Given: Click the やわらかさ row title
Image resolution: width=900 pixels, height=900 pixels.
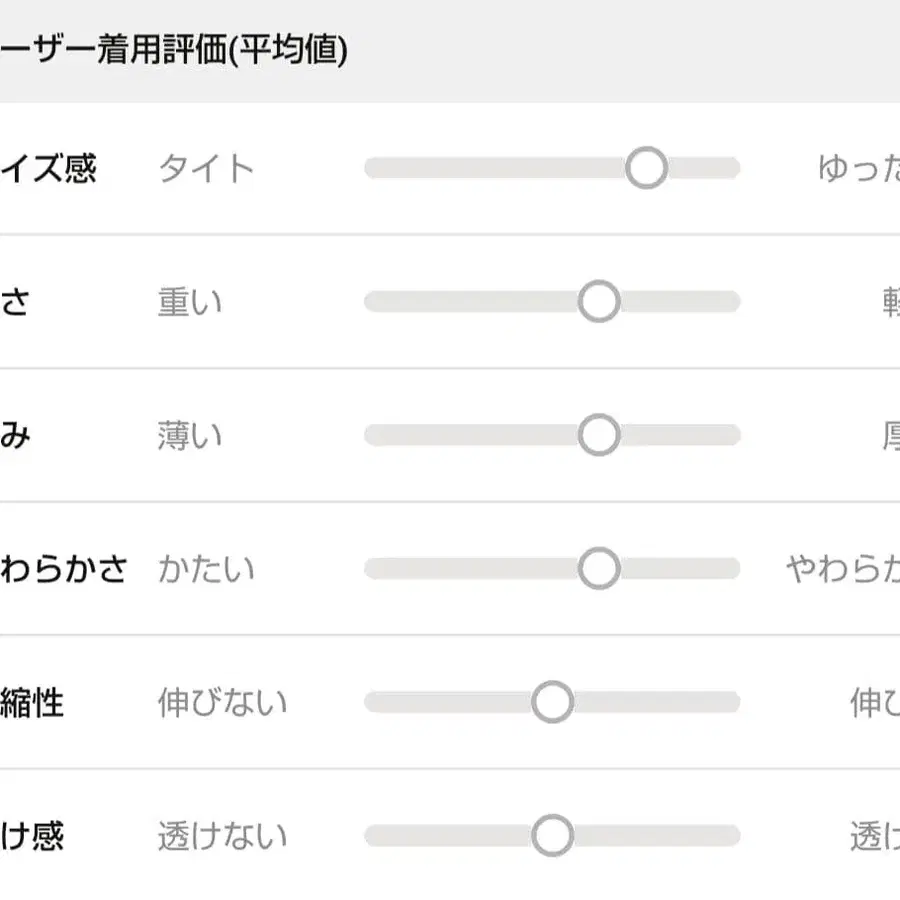Looking at the screenshot, I should point(64,569).
